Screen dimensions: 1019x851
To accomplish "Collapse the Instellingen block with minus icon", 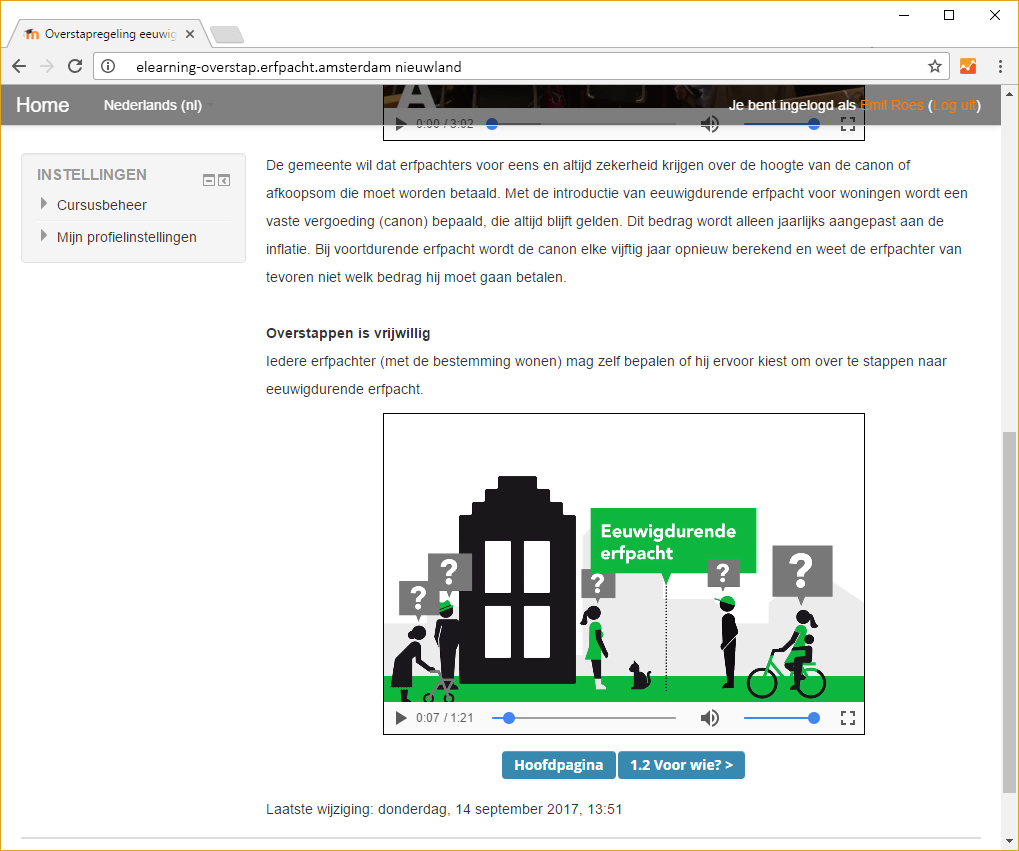I will pyautogui.click(x=209, y=180).
